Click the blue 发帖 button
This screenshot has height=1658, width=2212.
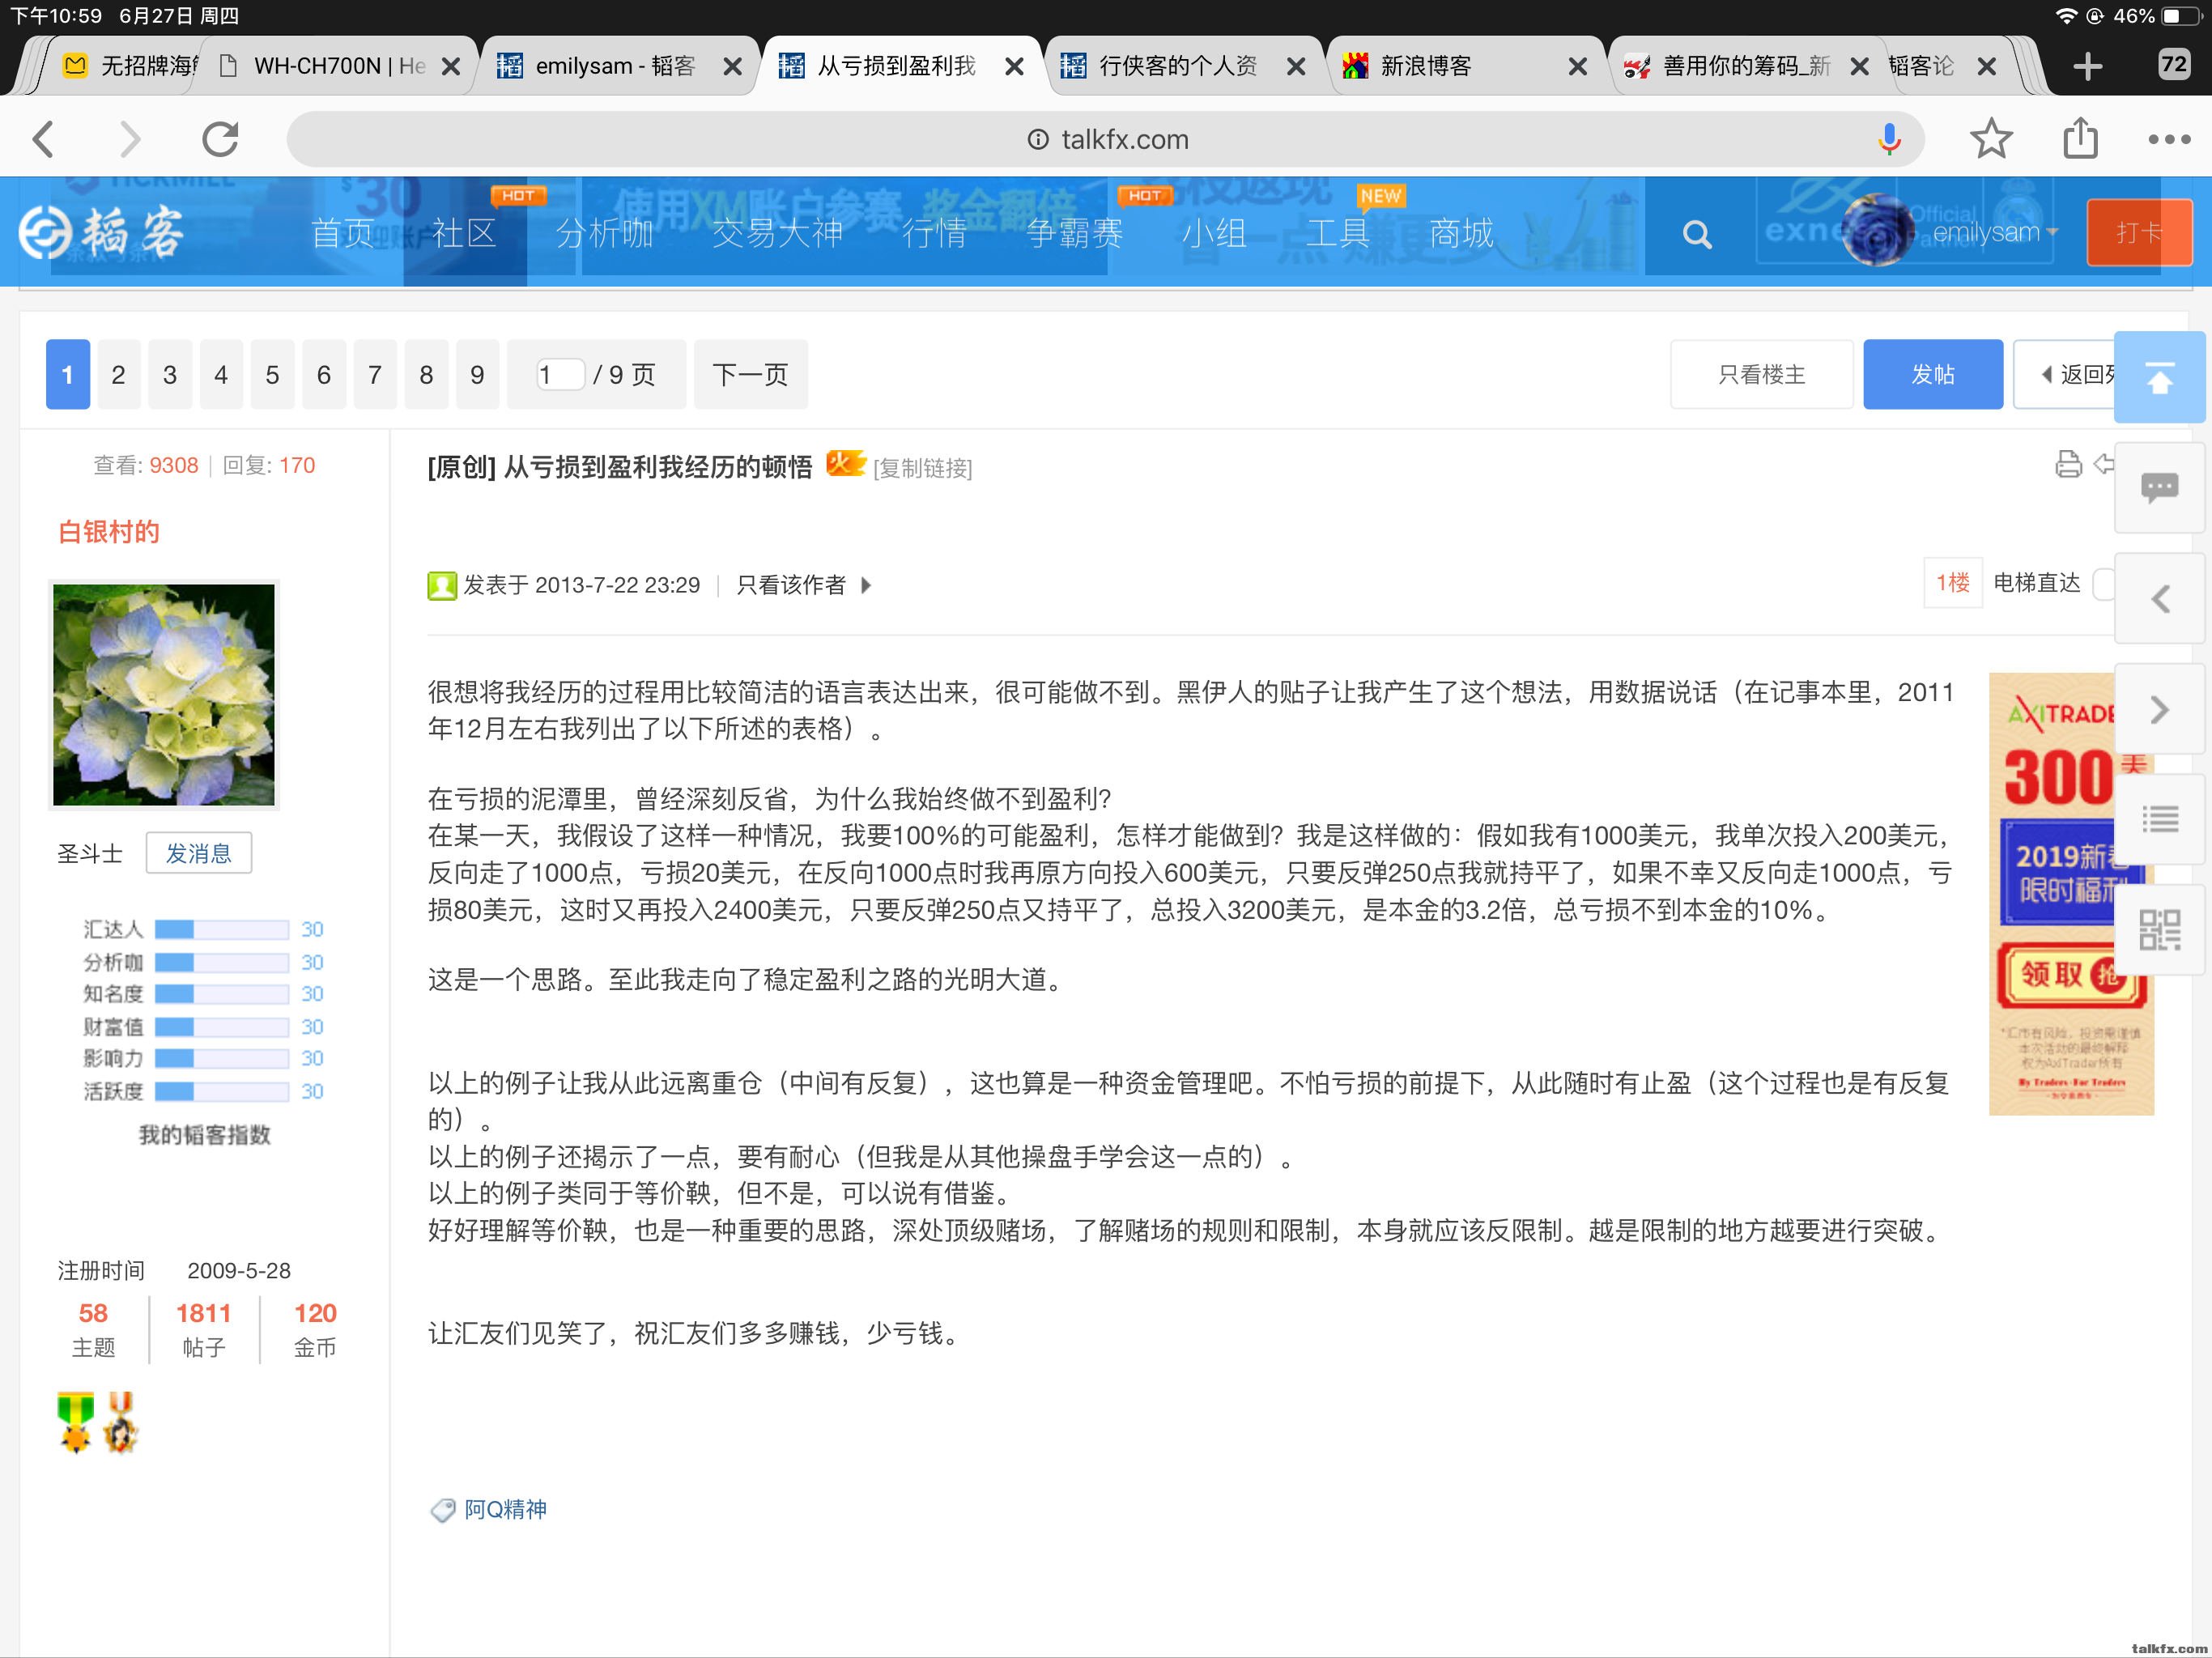click(x=1932, y=375)
